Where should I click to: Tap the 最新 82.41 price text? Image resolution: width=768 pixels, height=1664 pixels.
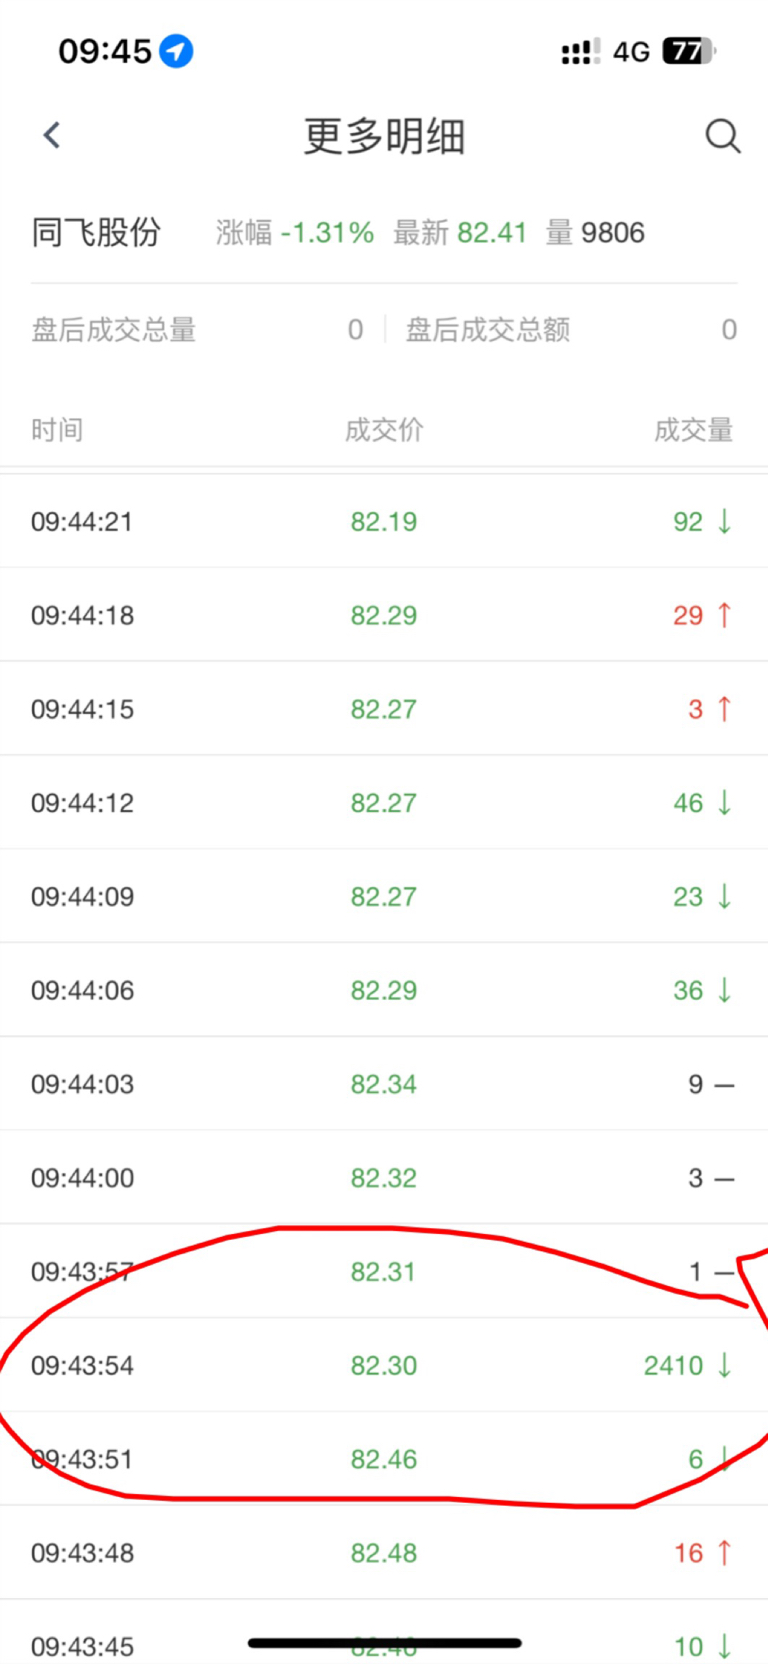(460, 233)
